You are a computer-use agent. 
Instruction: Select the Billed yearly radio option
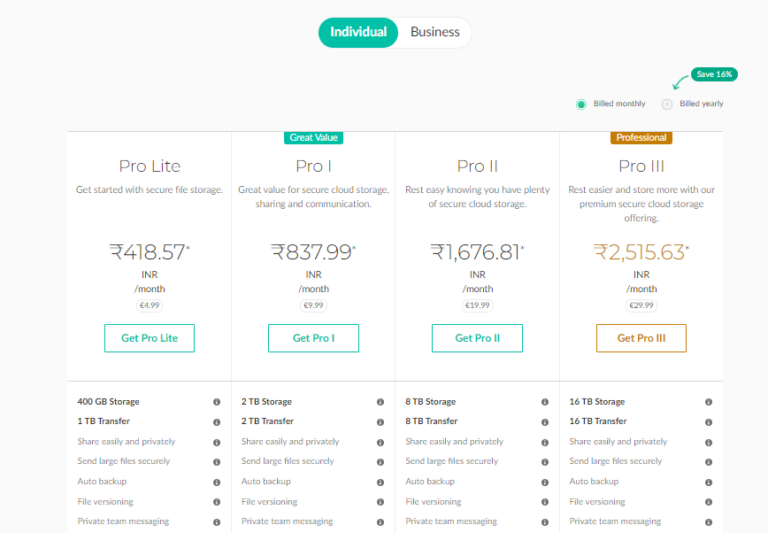point(667,104)
